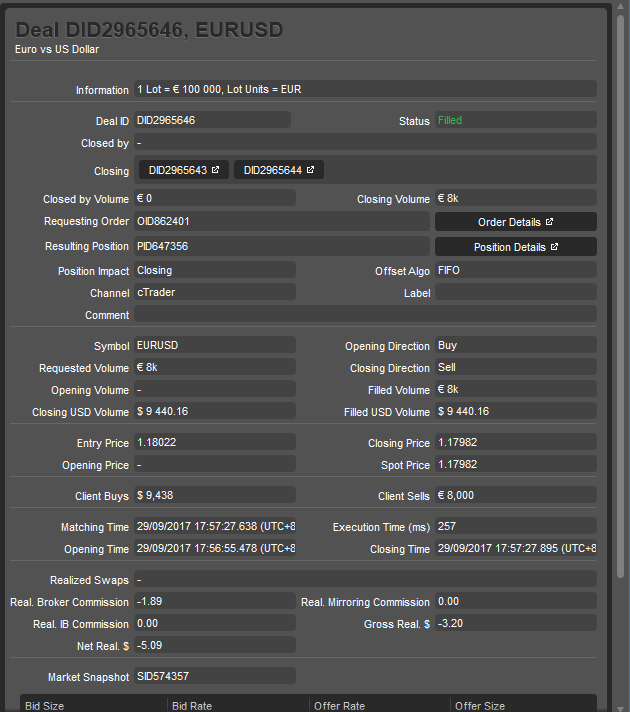Click external link icon beside DID2965644
Viewport: 630px width, 712px height.
pyautogui.click(x=311, y=169)
